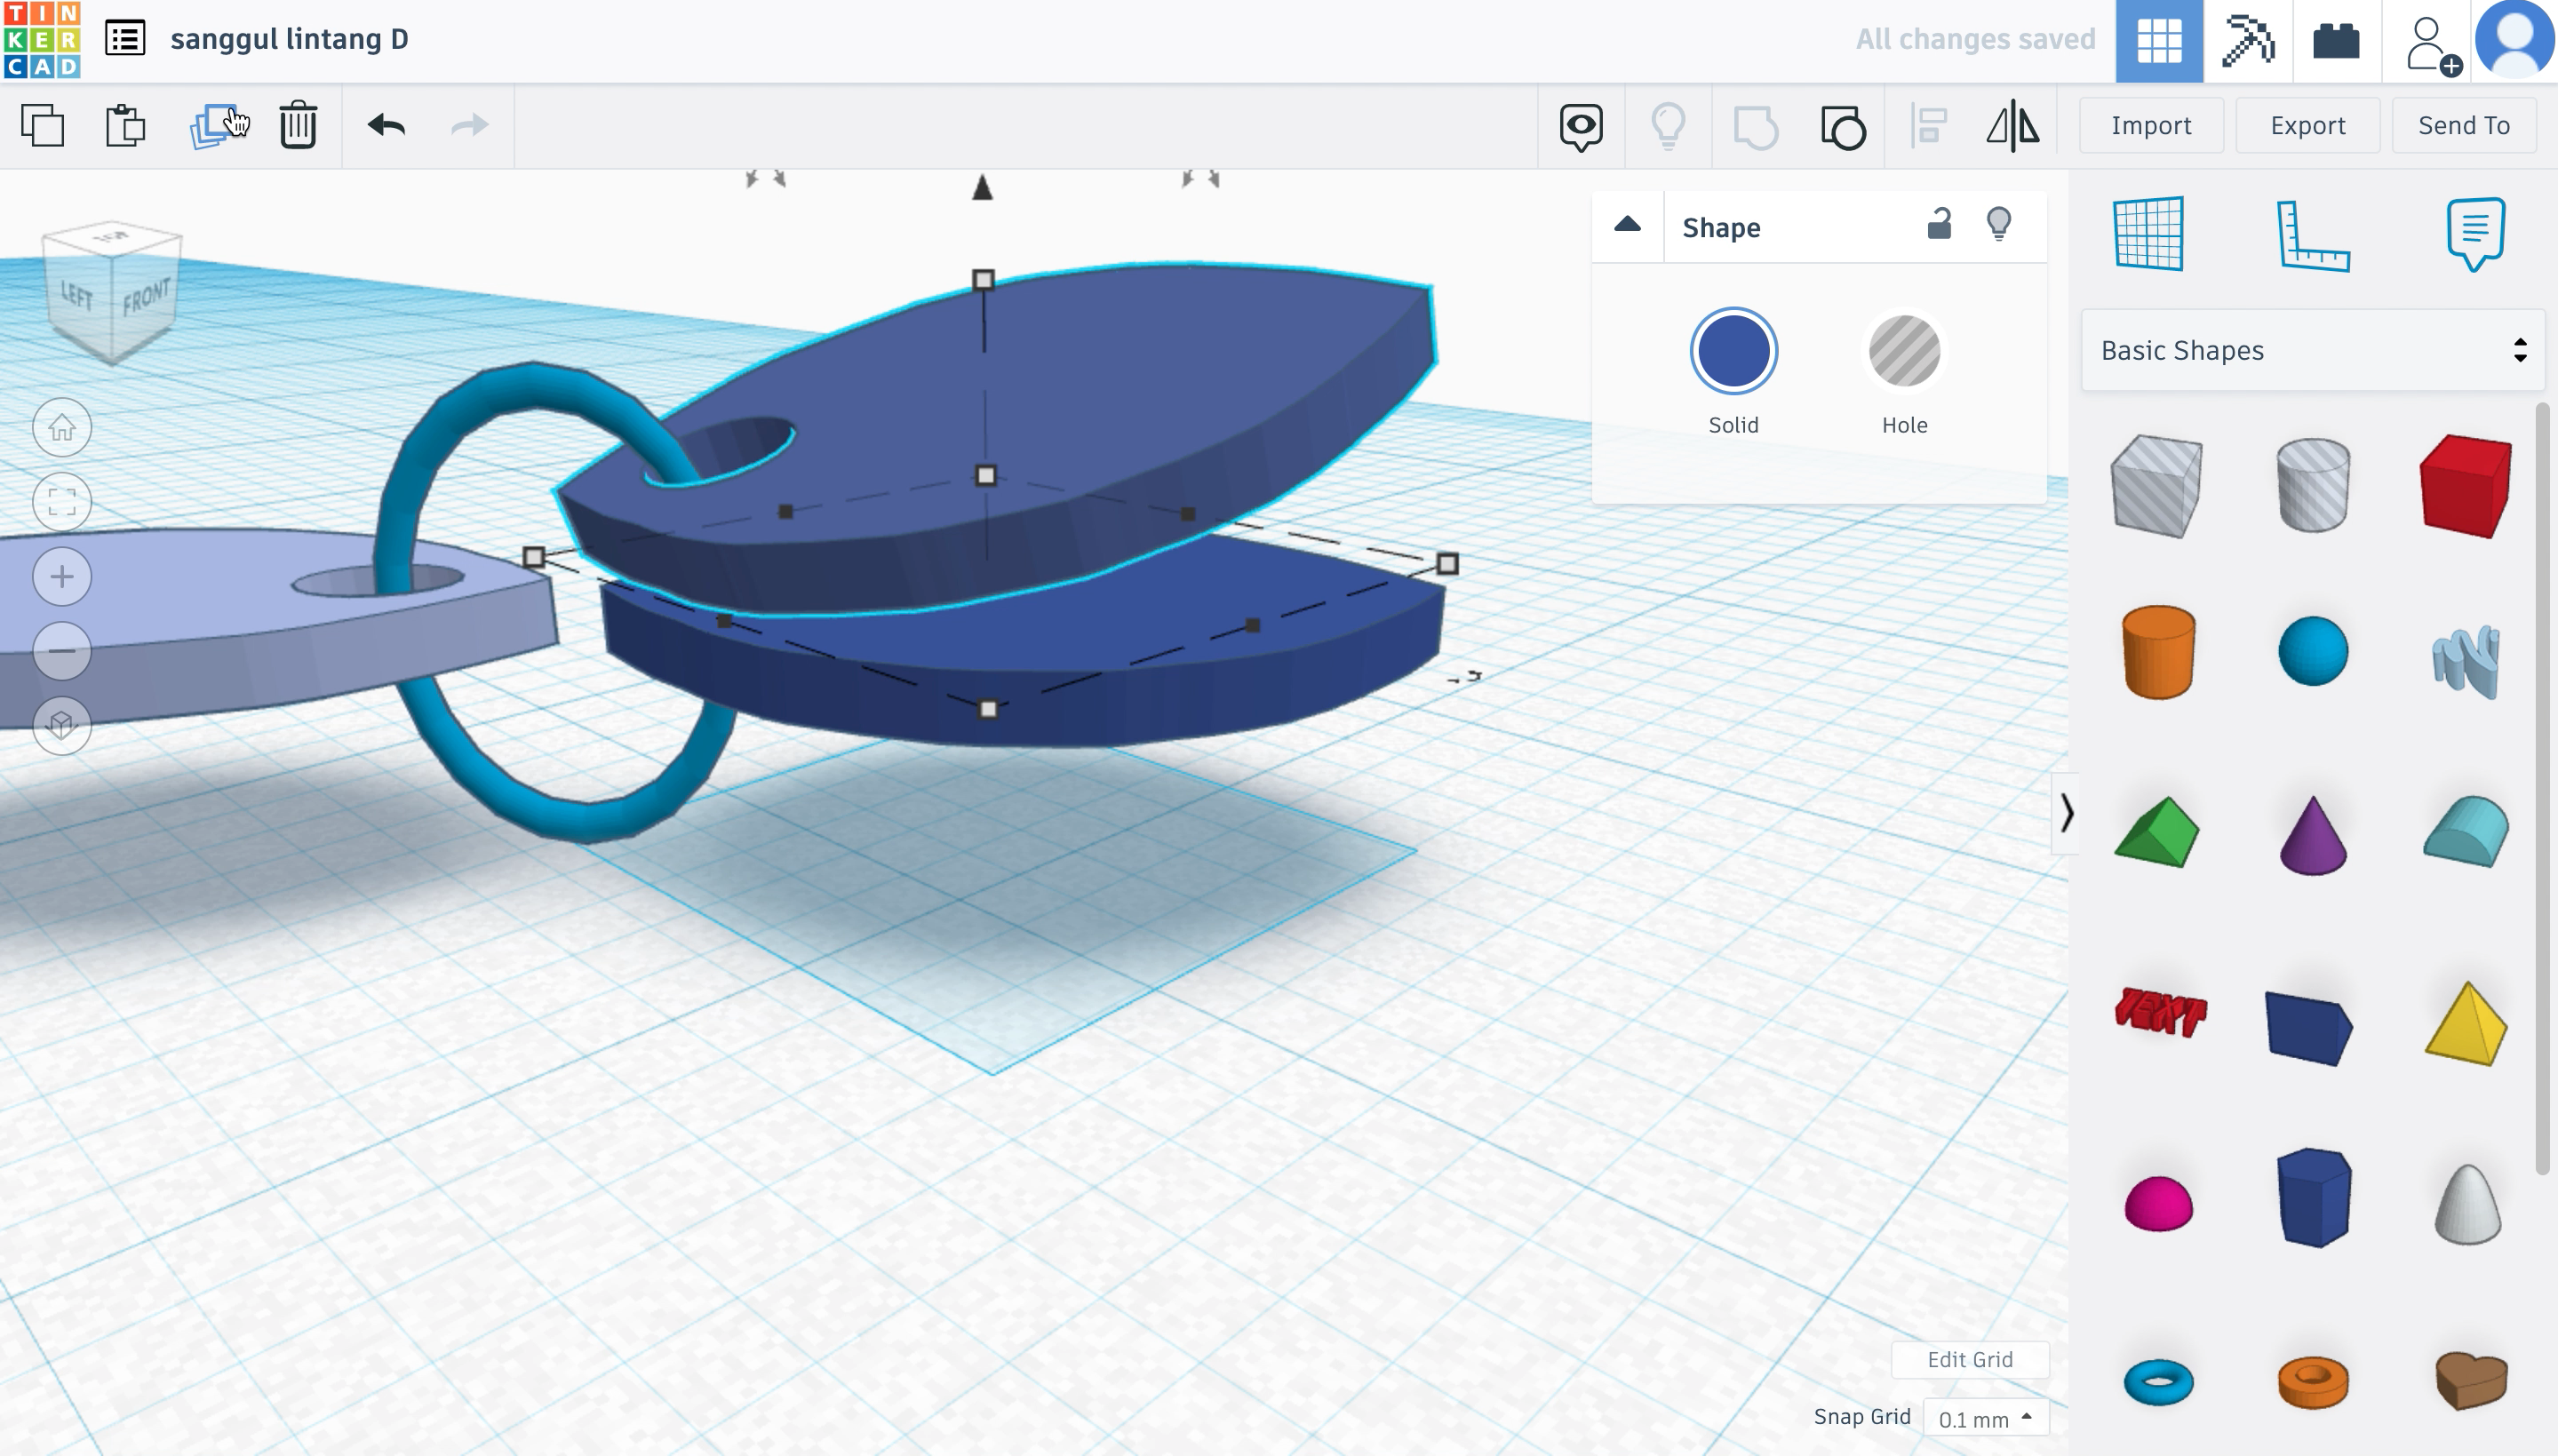The width and height of the screenshot is (2558, 1456).
Task: Pick the blue Sphere shape
Action: click(2312, 651)
